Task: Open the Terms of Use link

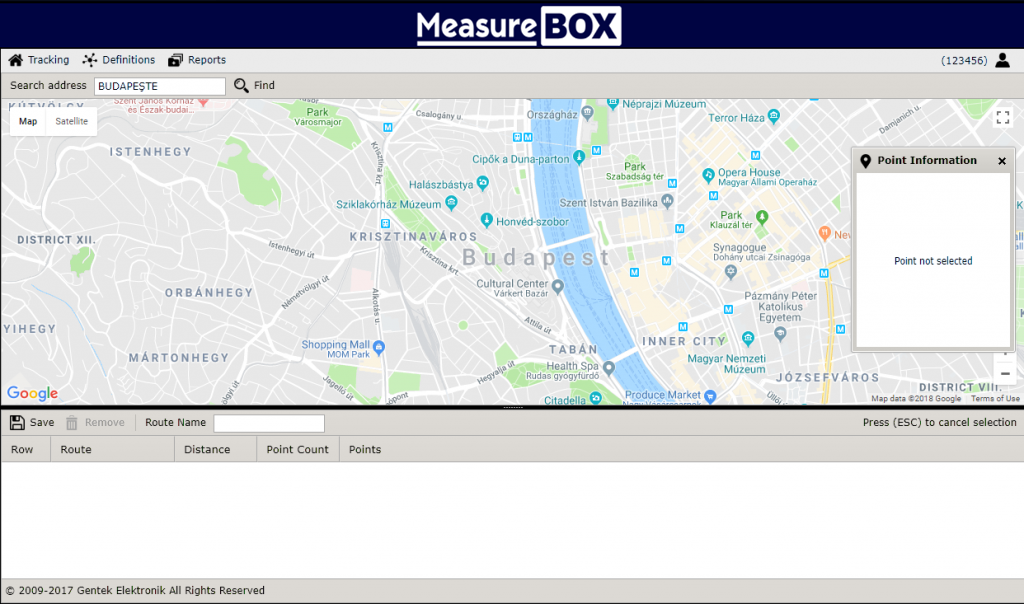Action: click(995, 399)
